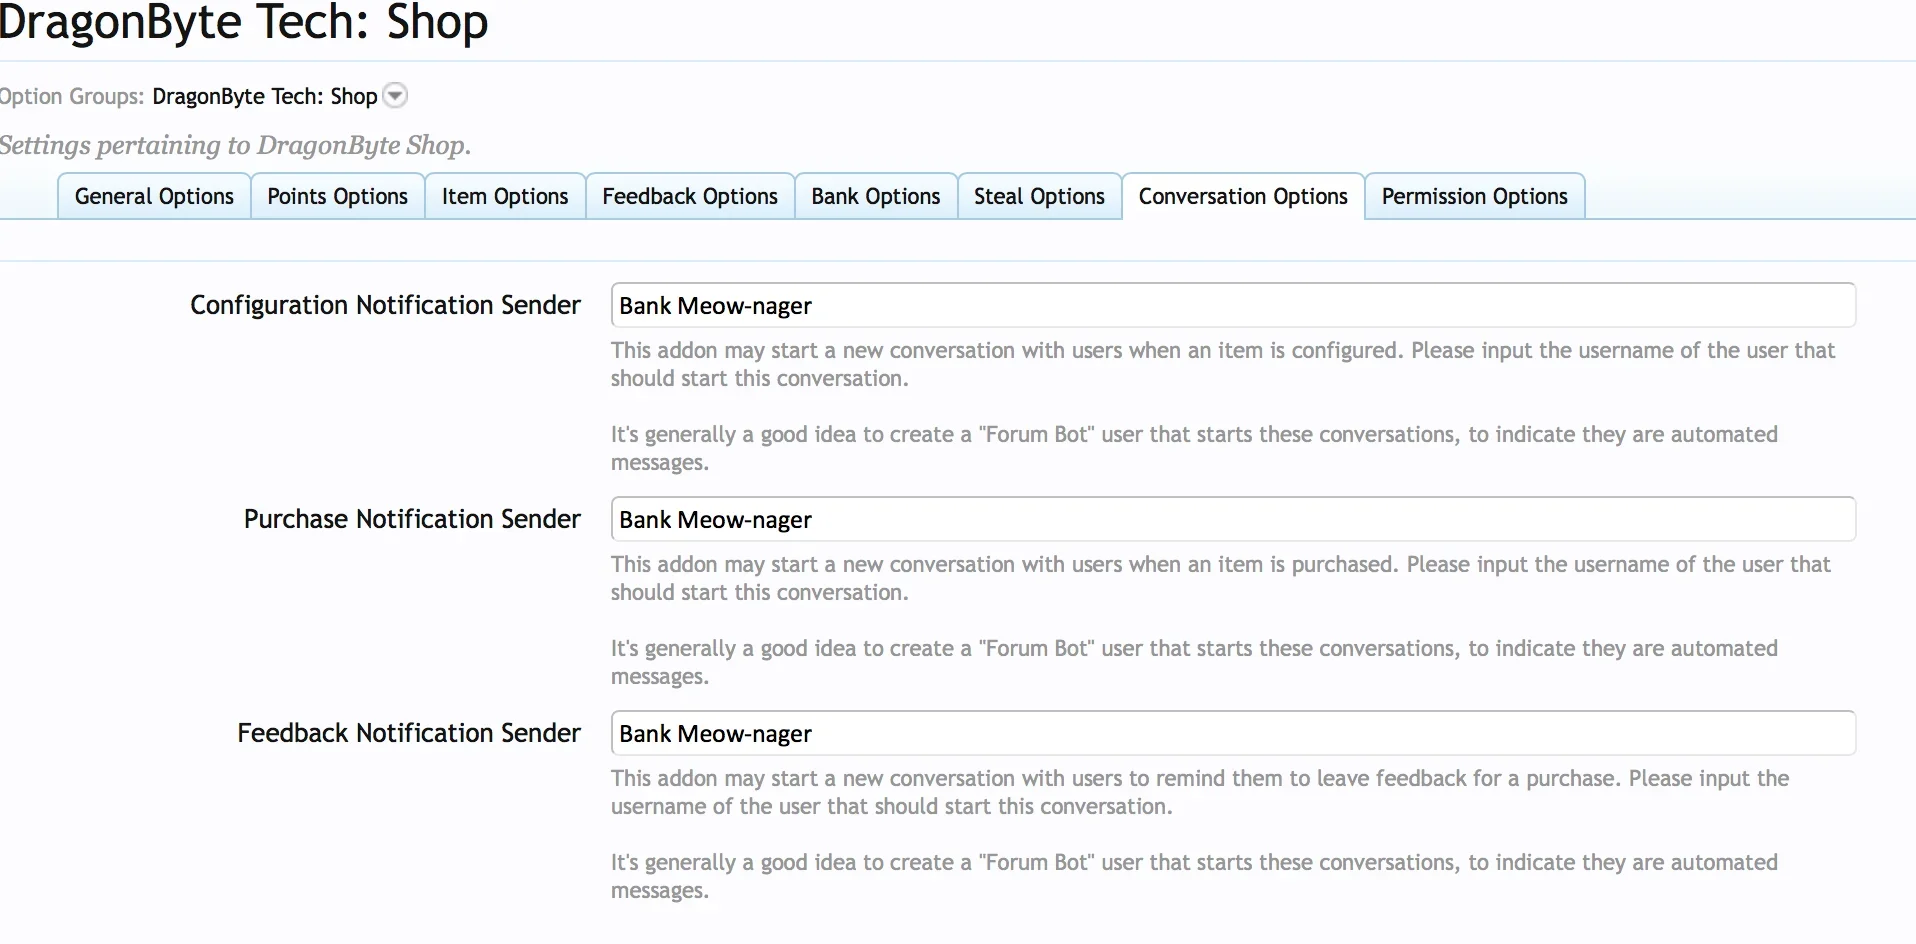Click the Configuration Notification Sender label

[x=385, y=305]
